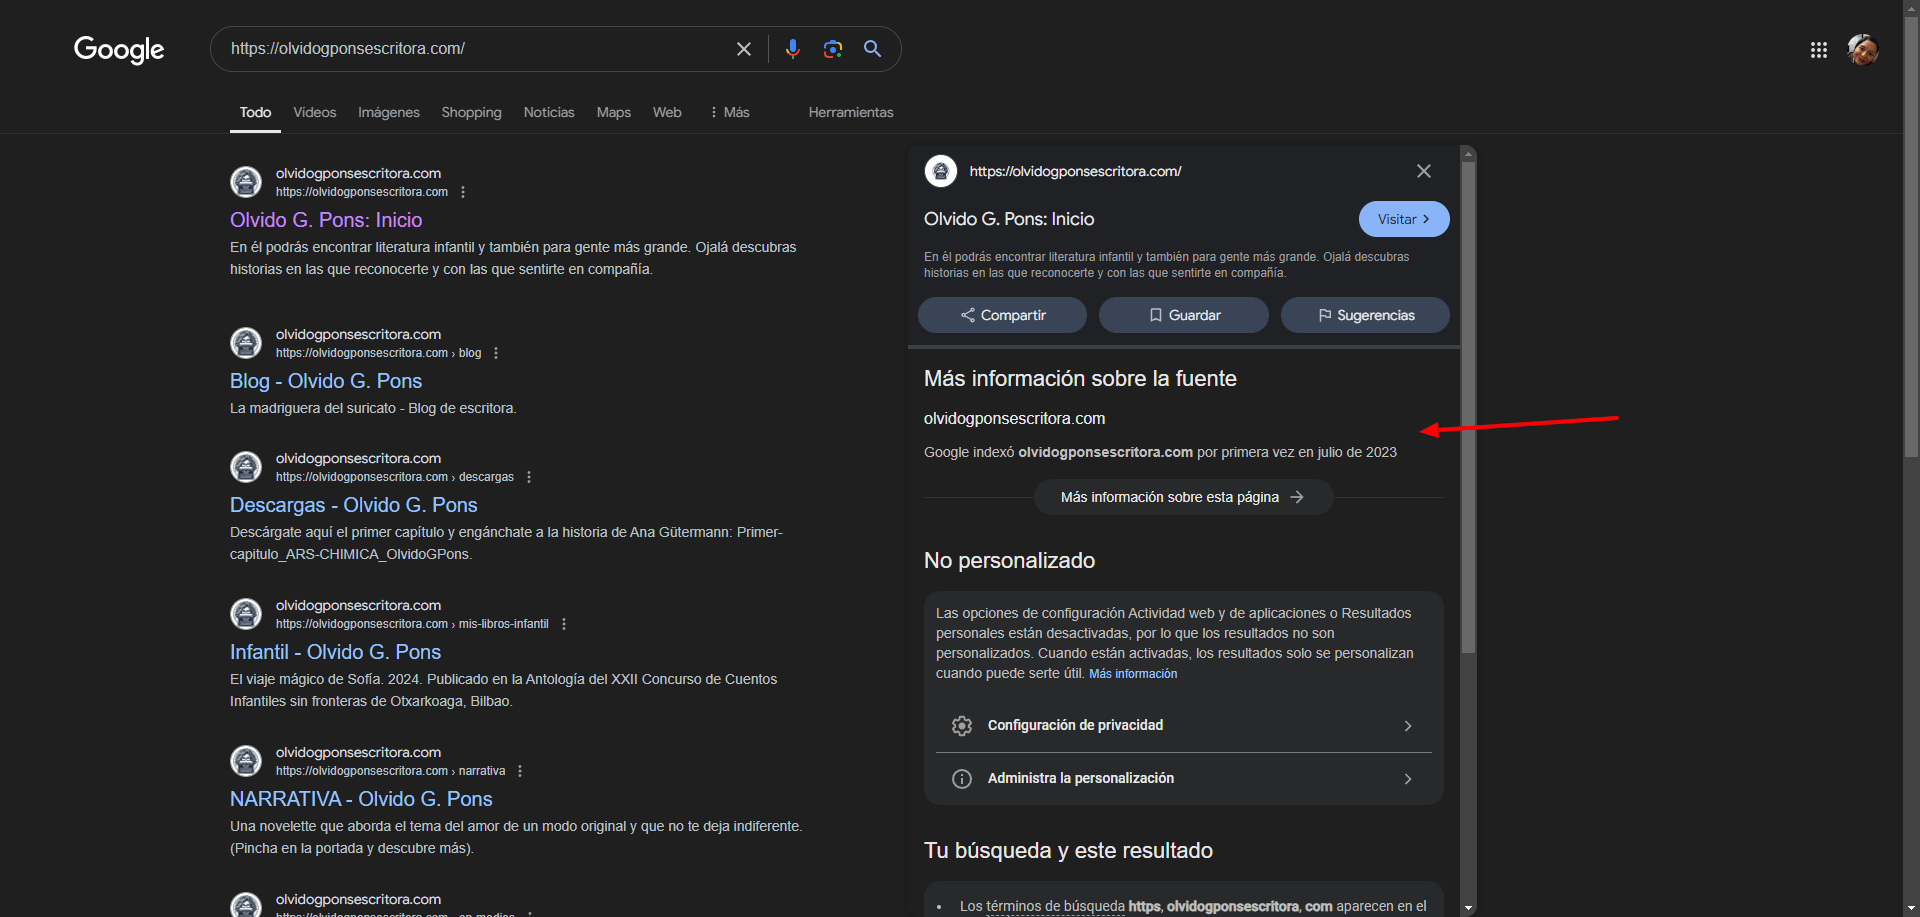The image size is (1920, 917).
Task: Click the favicon of the Infantil result
Action: [x=246, y=614]
